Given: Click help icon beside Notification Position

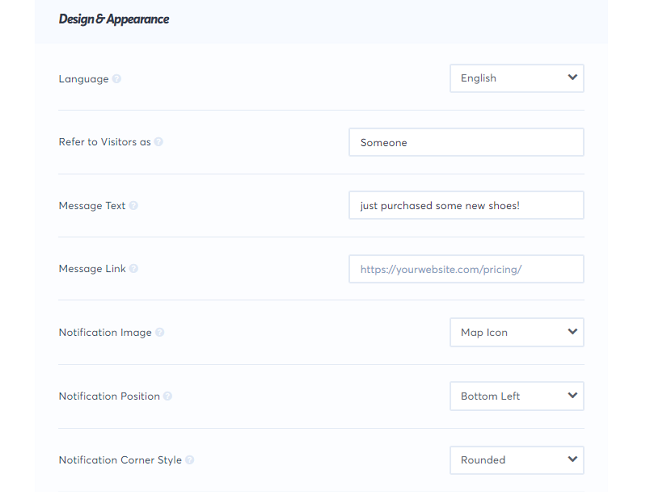Looking at the screenshot, I should (168, 397).
